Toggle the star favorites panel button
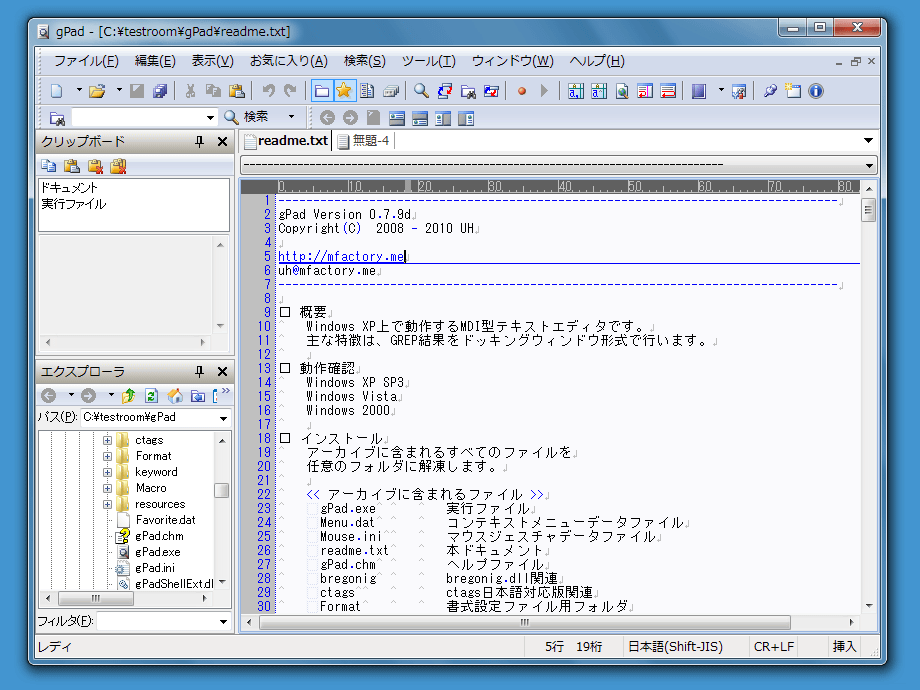Image resolution: width=920 pixels, height=690 pixels. coord(344,91)
